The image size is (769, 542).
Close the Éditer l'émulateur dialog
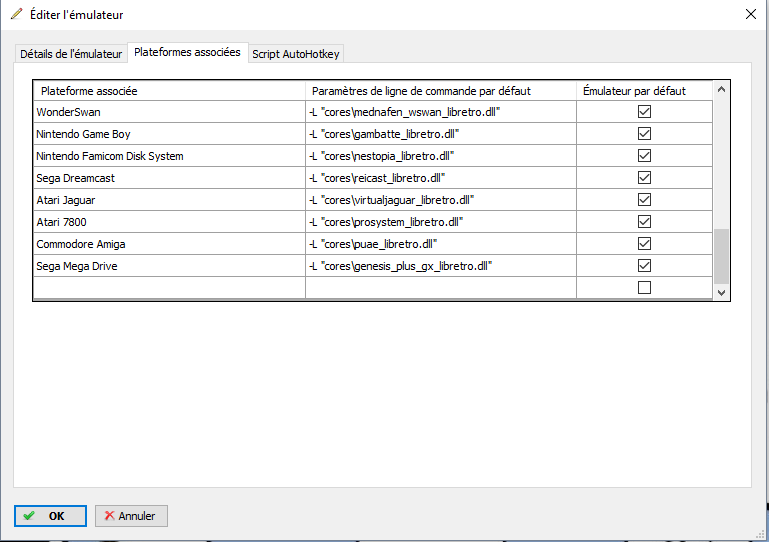click(x=750, y=14)
